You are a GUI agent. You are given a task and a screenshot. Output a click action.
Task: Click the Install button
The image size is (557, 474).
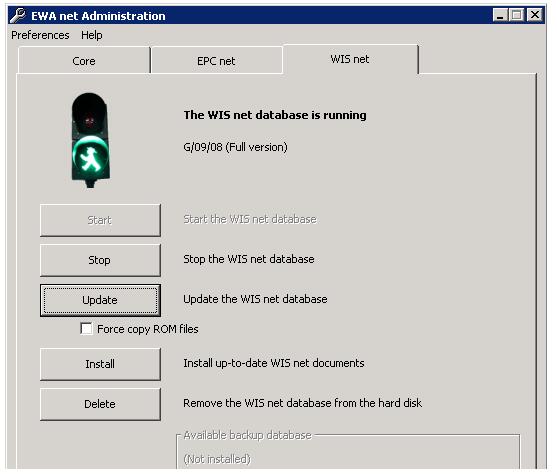coord(100,364)
